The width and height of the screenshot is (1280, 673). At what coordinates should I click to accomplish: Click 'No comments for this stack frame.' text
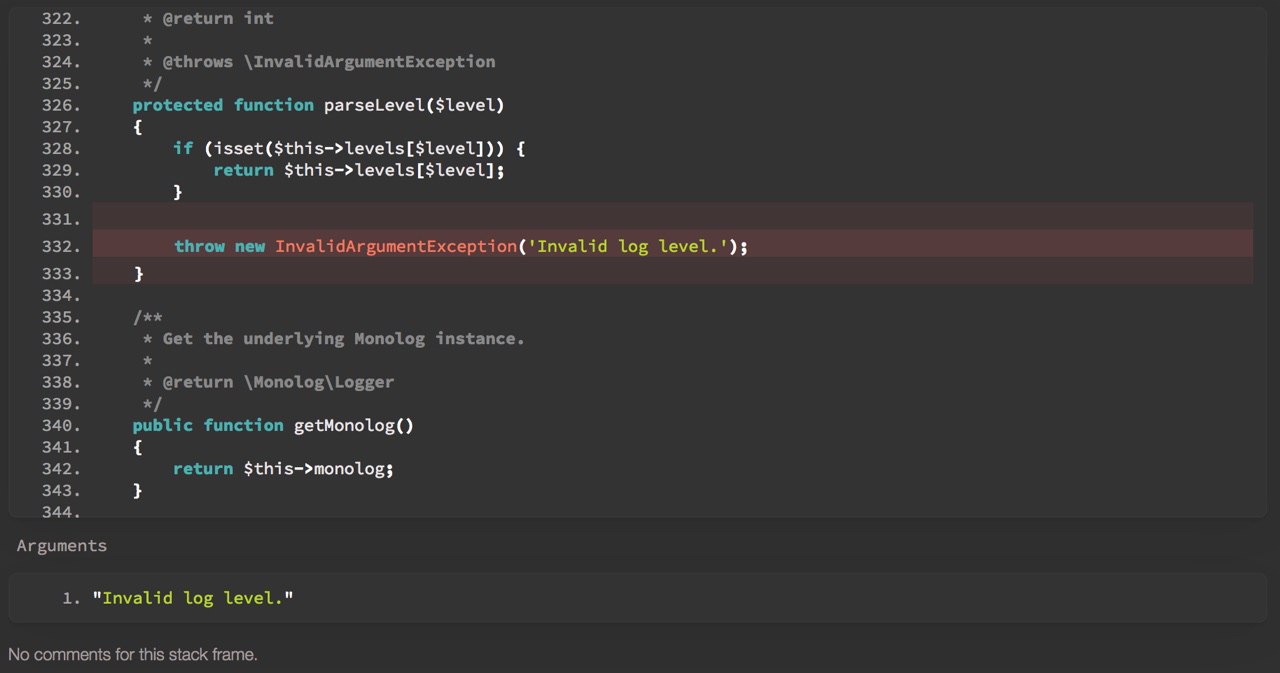[x=133, y=655]
